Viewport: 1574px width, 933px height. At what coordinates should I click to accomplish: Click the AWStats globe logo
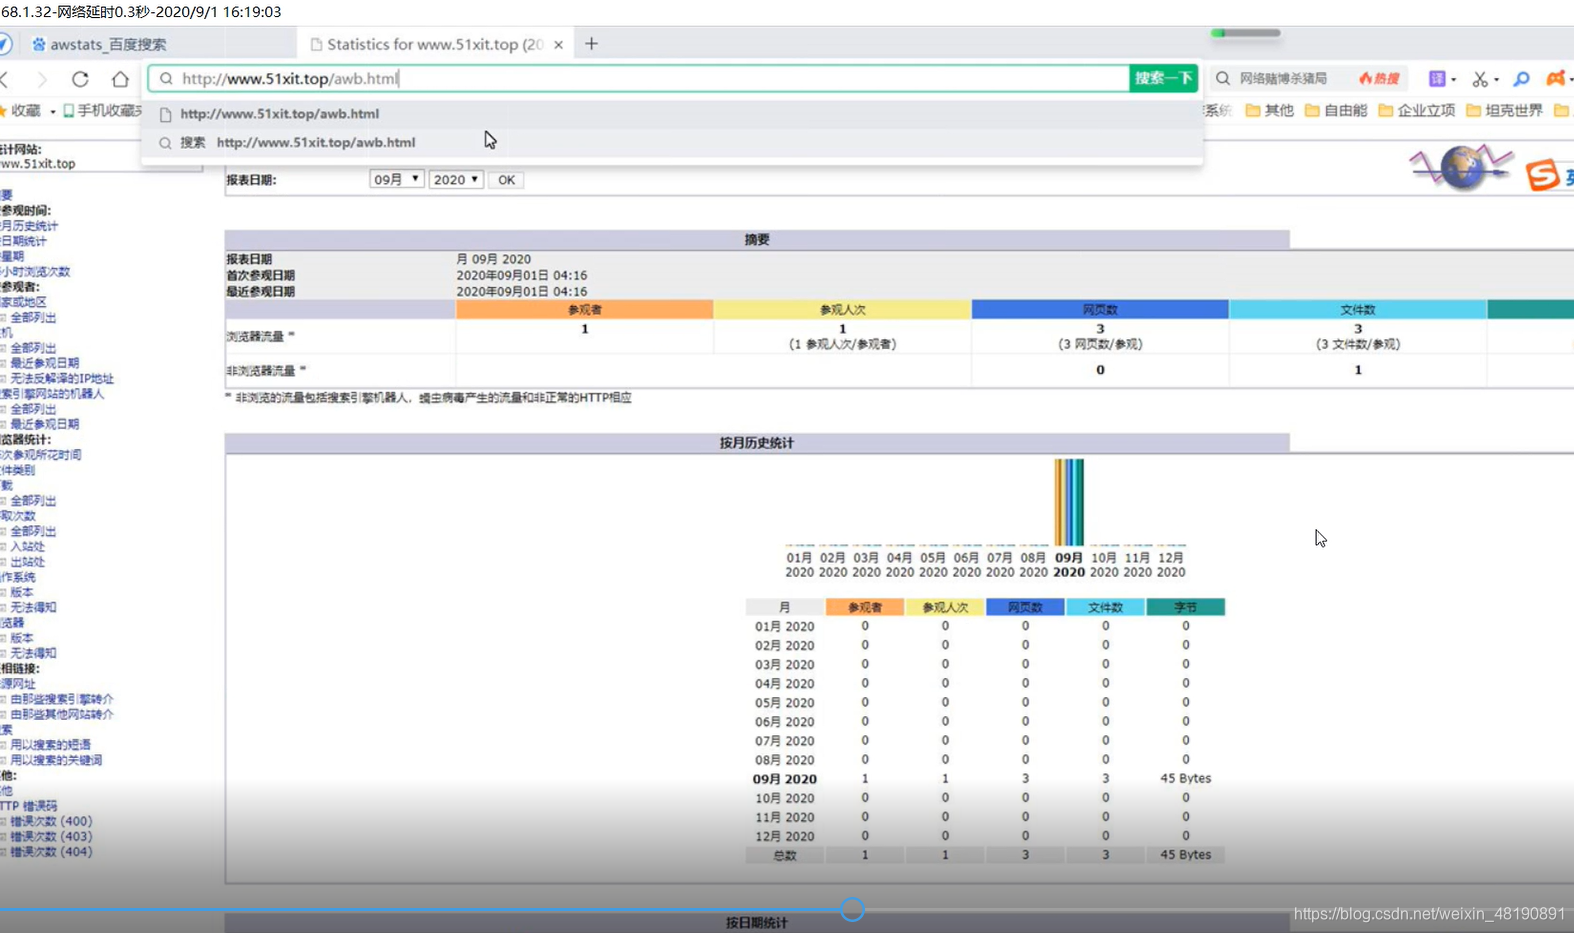tap(1461, 168)
